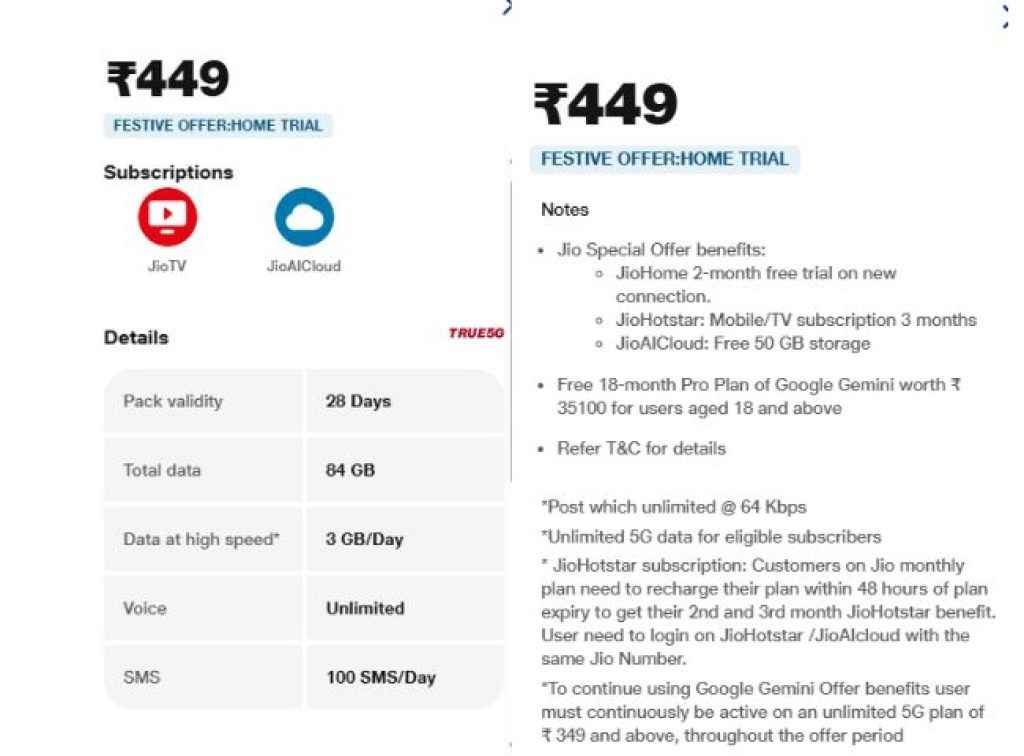Expand the Notes section
This screenshot has height=756, width=1024.
(x=565, y=210)
